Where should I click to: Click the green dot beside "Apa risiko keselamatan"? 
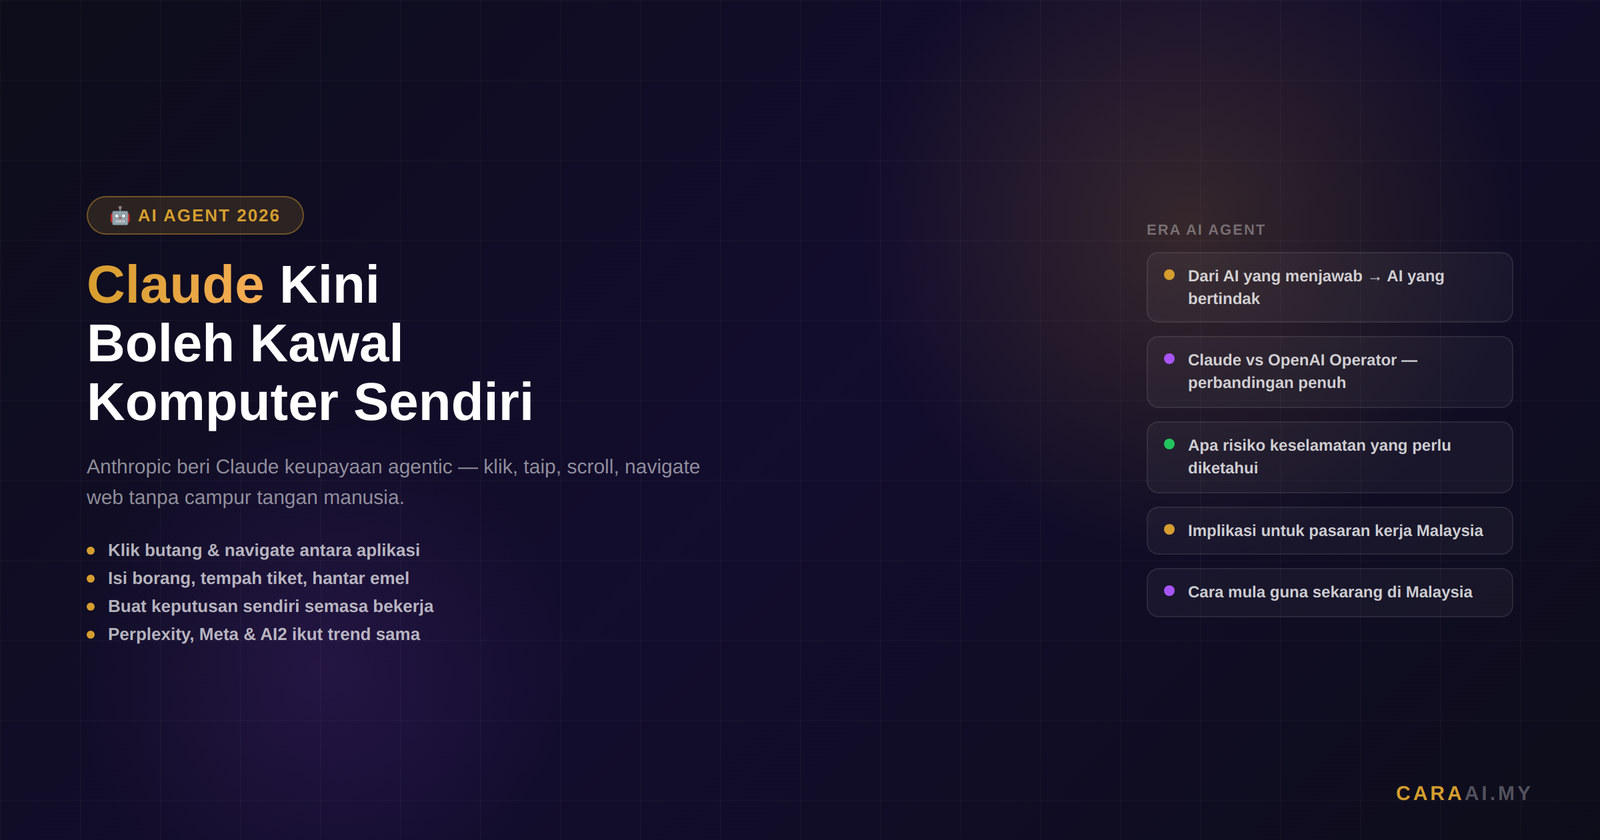click(x=1169, y=444)
